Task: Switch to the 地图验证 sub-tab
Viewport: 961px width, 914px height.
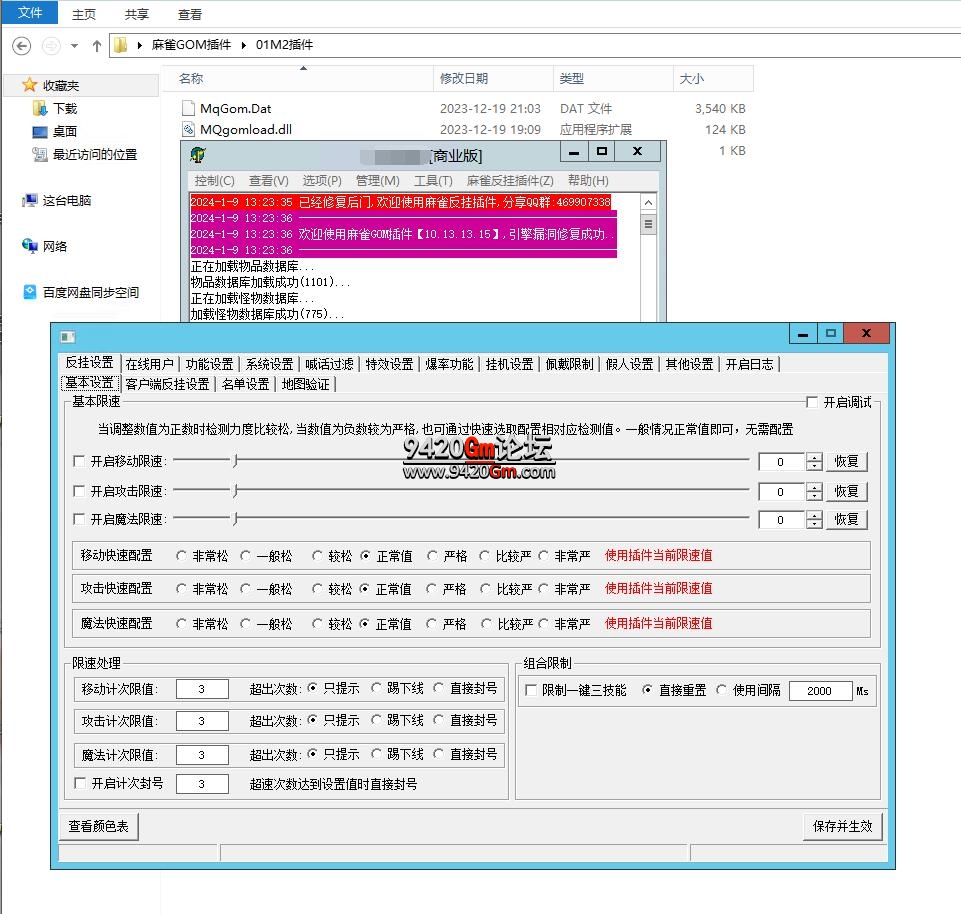Action: pos(305,384)
